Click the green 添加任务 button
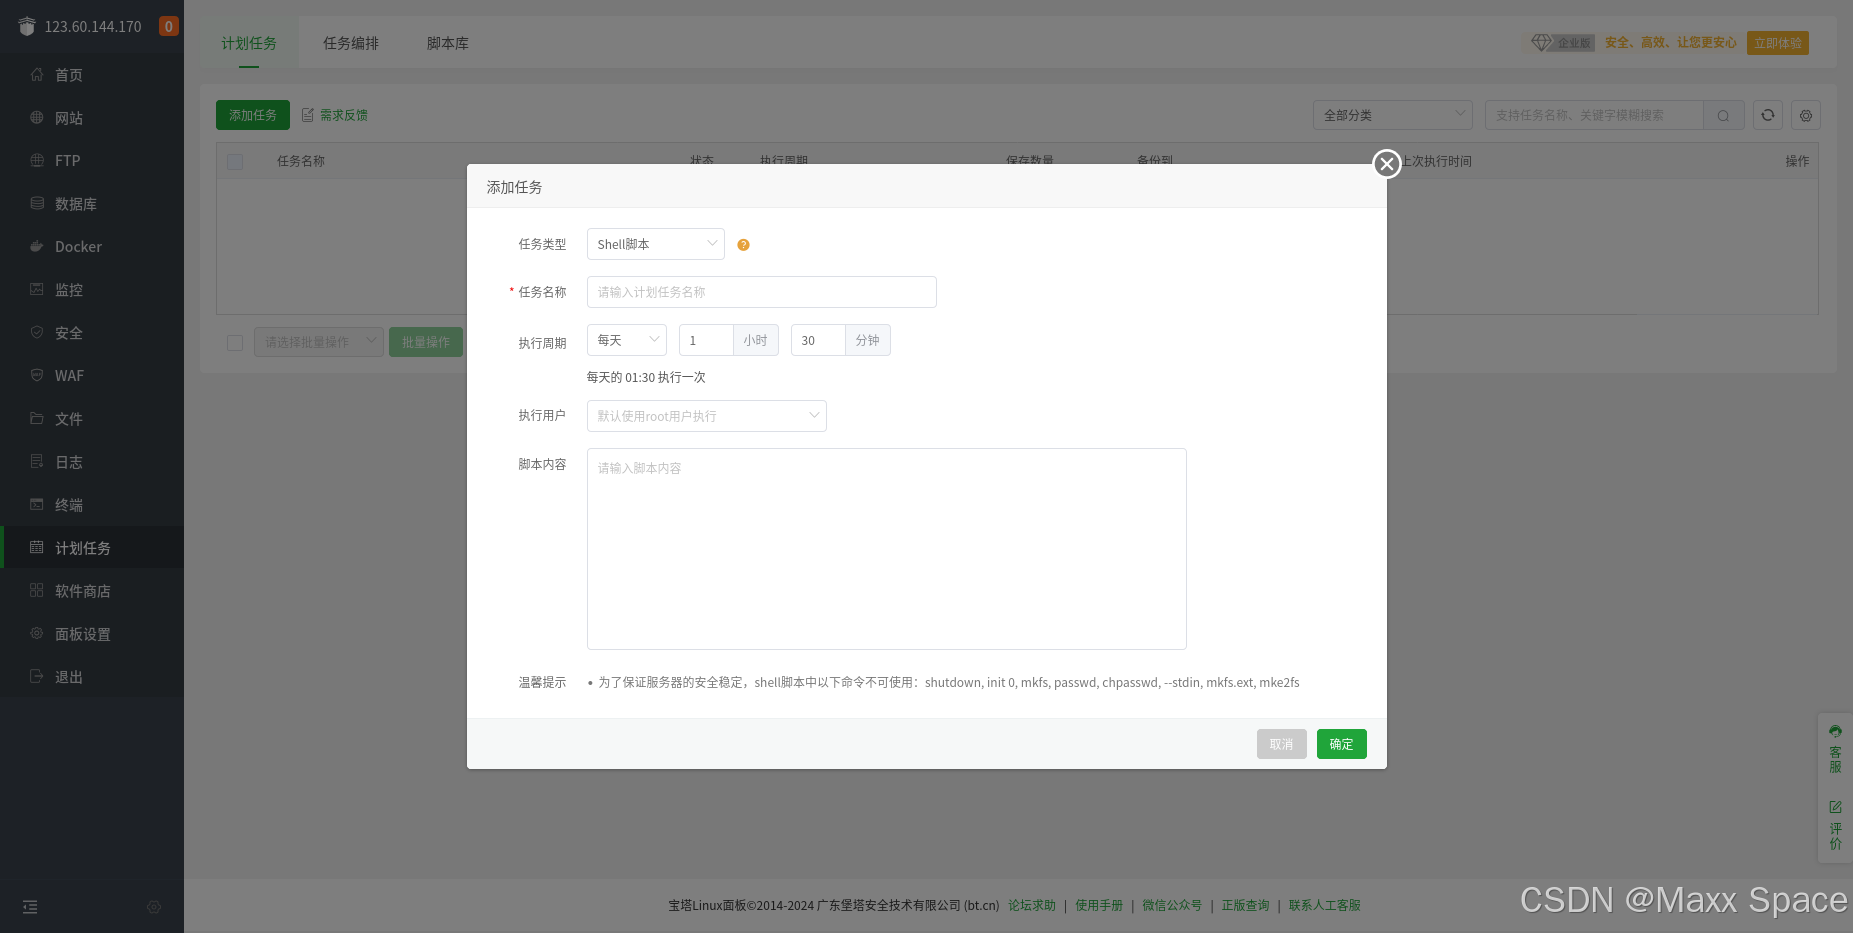 point(253,115)
